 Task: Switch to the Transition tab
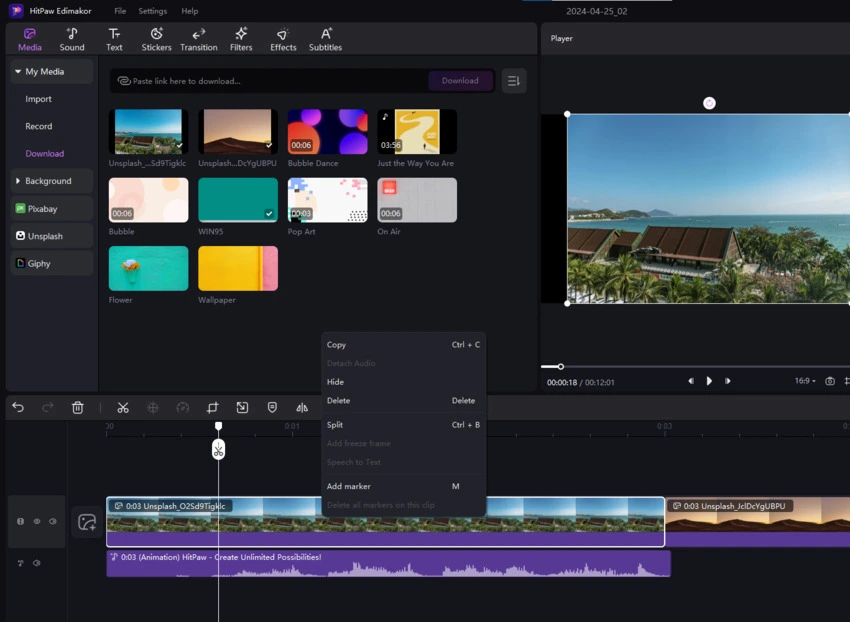pyautogui.click(x=199, y=39)
